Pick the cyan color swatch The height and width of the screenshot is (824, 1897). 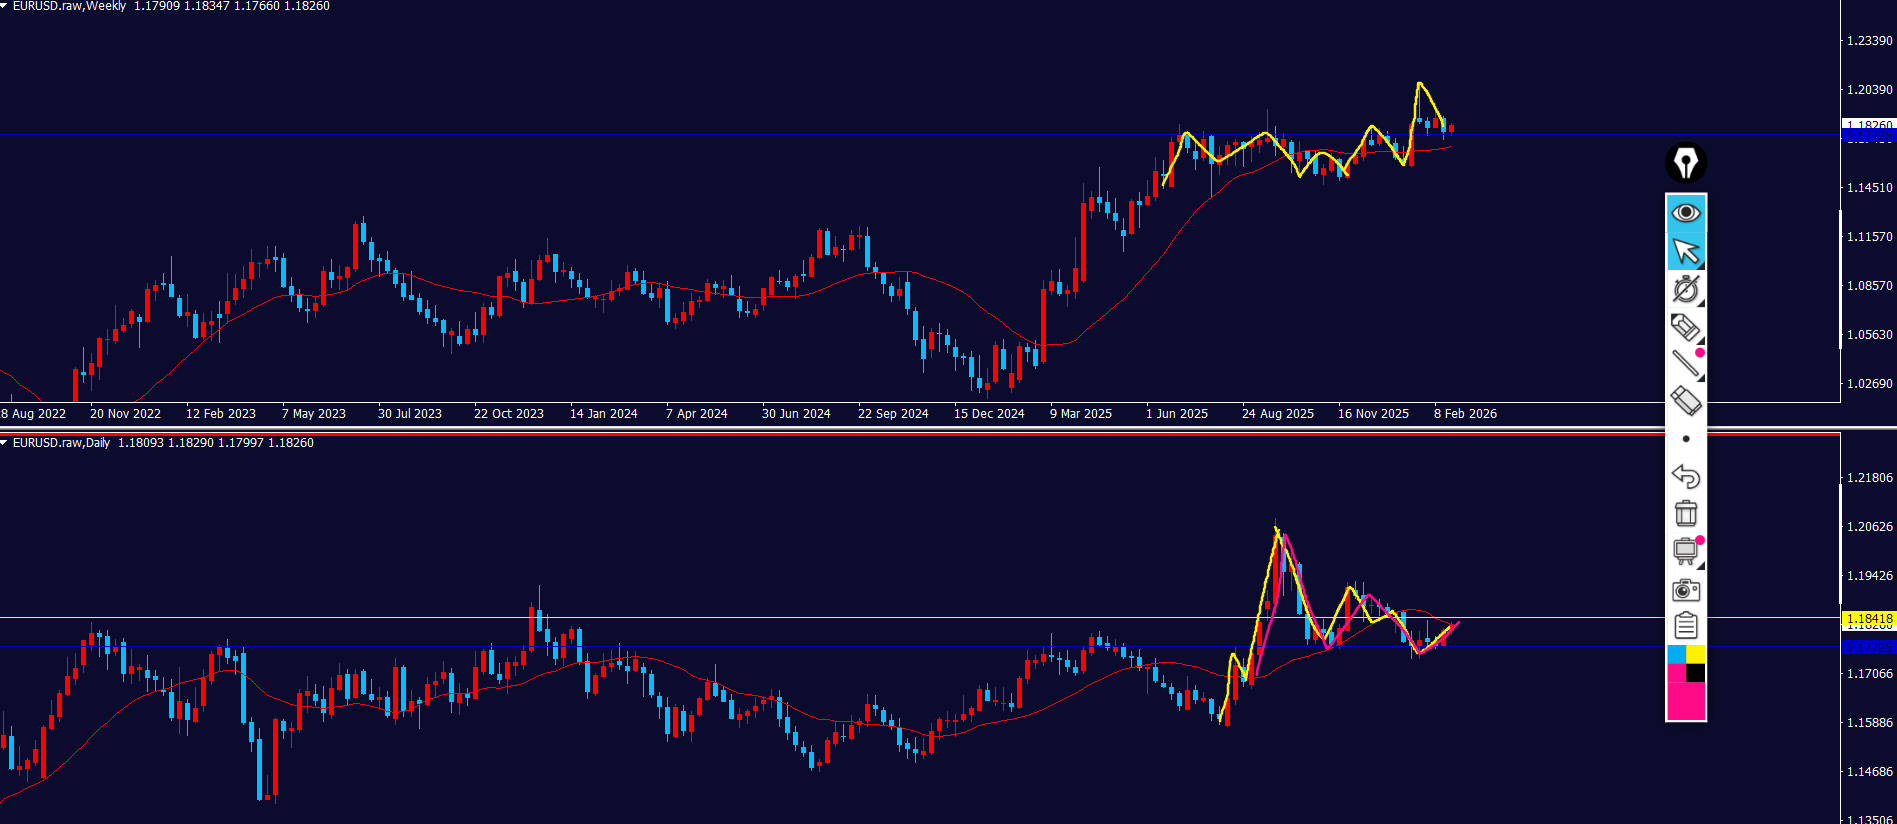tap(1676, 654)
